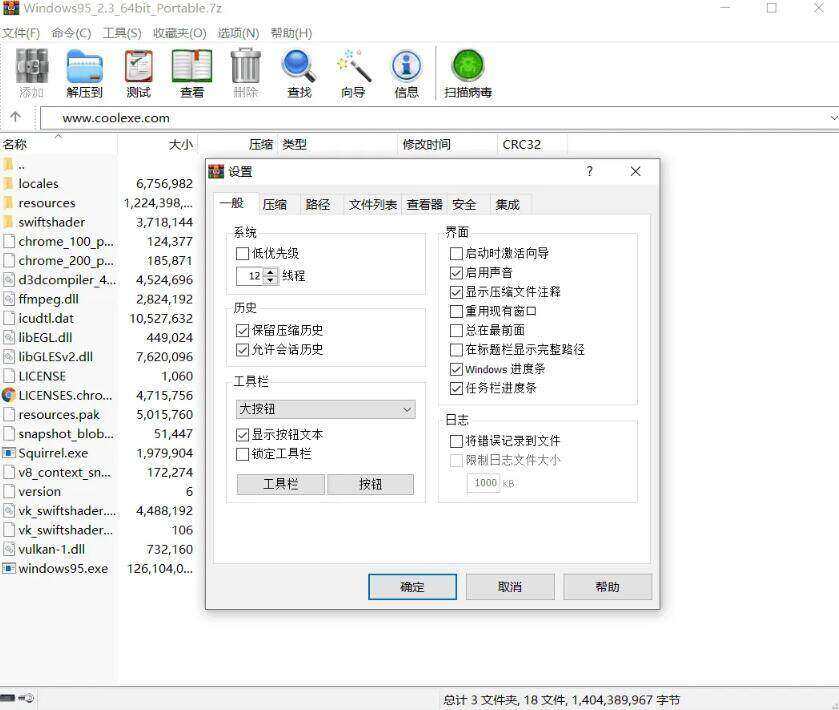Click the resources folder icon
This screenshot has height=710, width=839.
9,203
